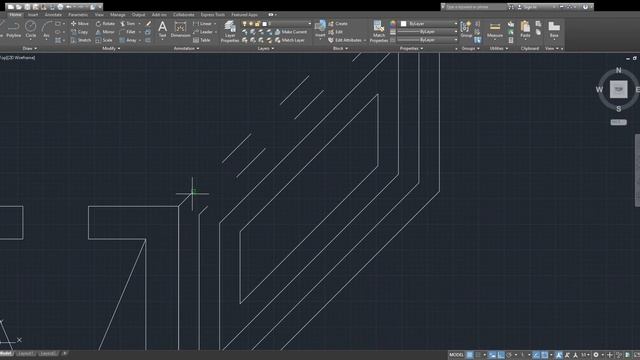Screen dimensions: 640x360
Task: Click the Base view tool
Action: tap(554, 29)
